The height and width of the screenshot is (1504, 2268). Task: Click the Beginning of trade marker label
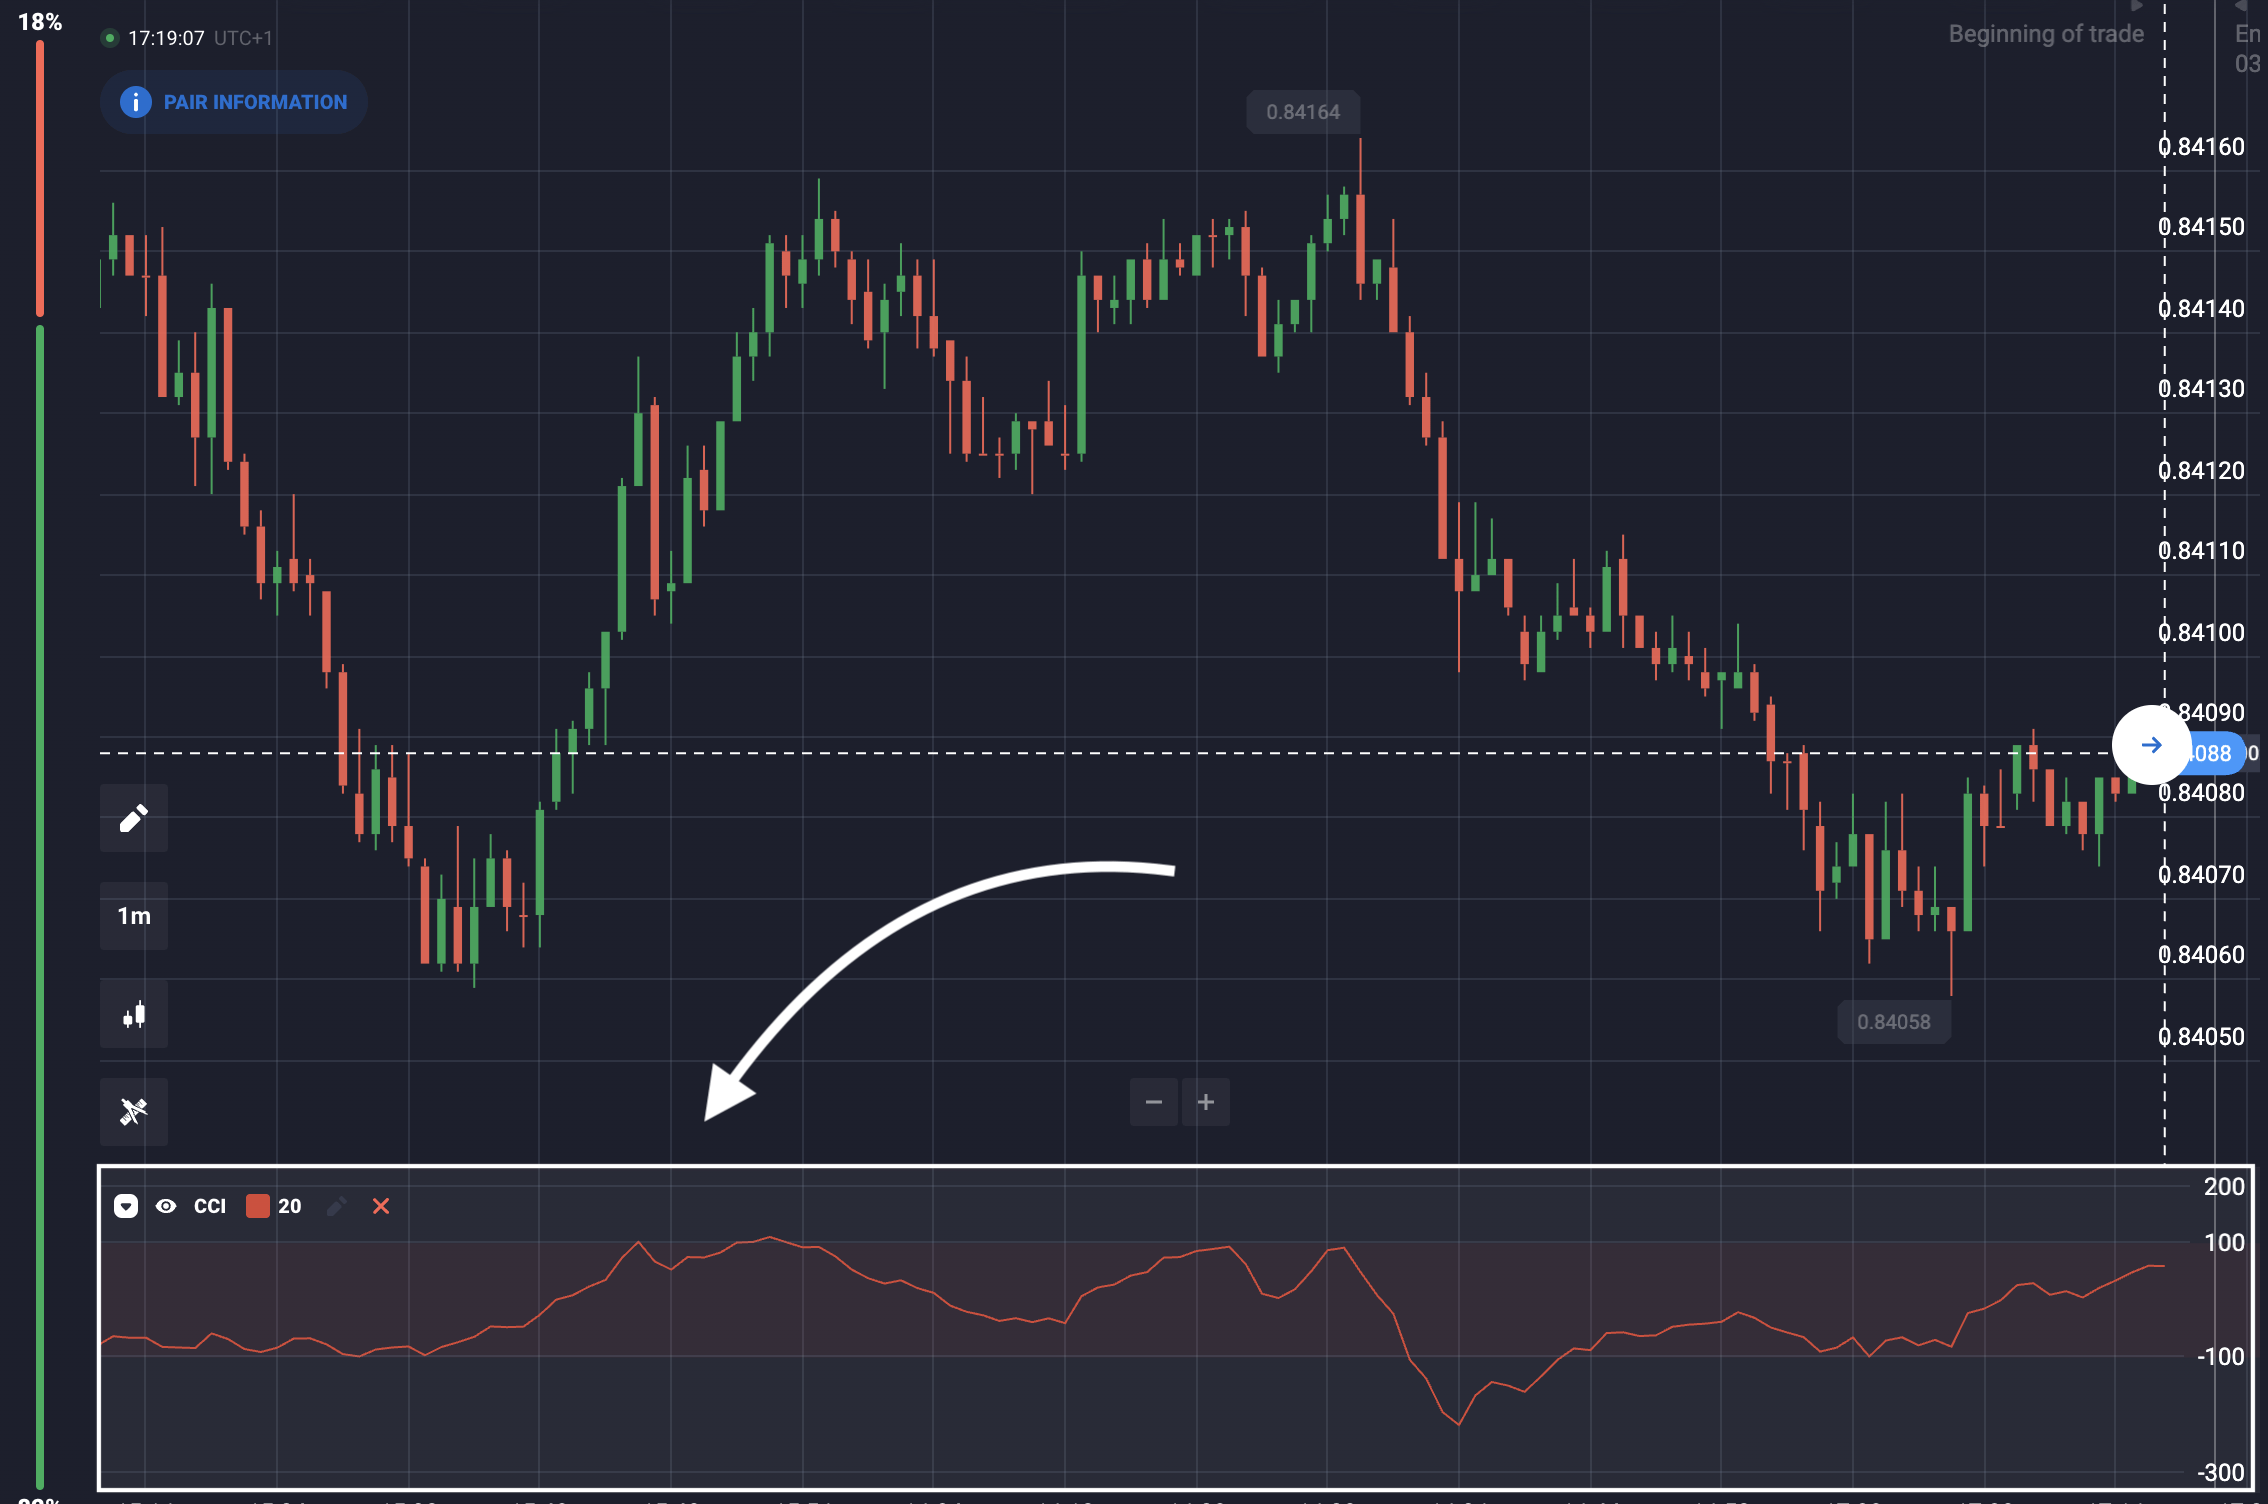[x=2046, y=34]
